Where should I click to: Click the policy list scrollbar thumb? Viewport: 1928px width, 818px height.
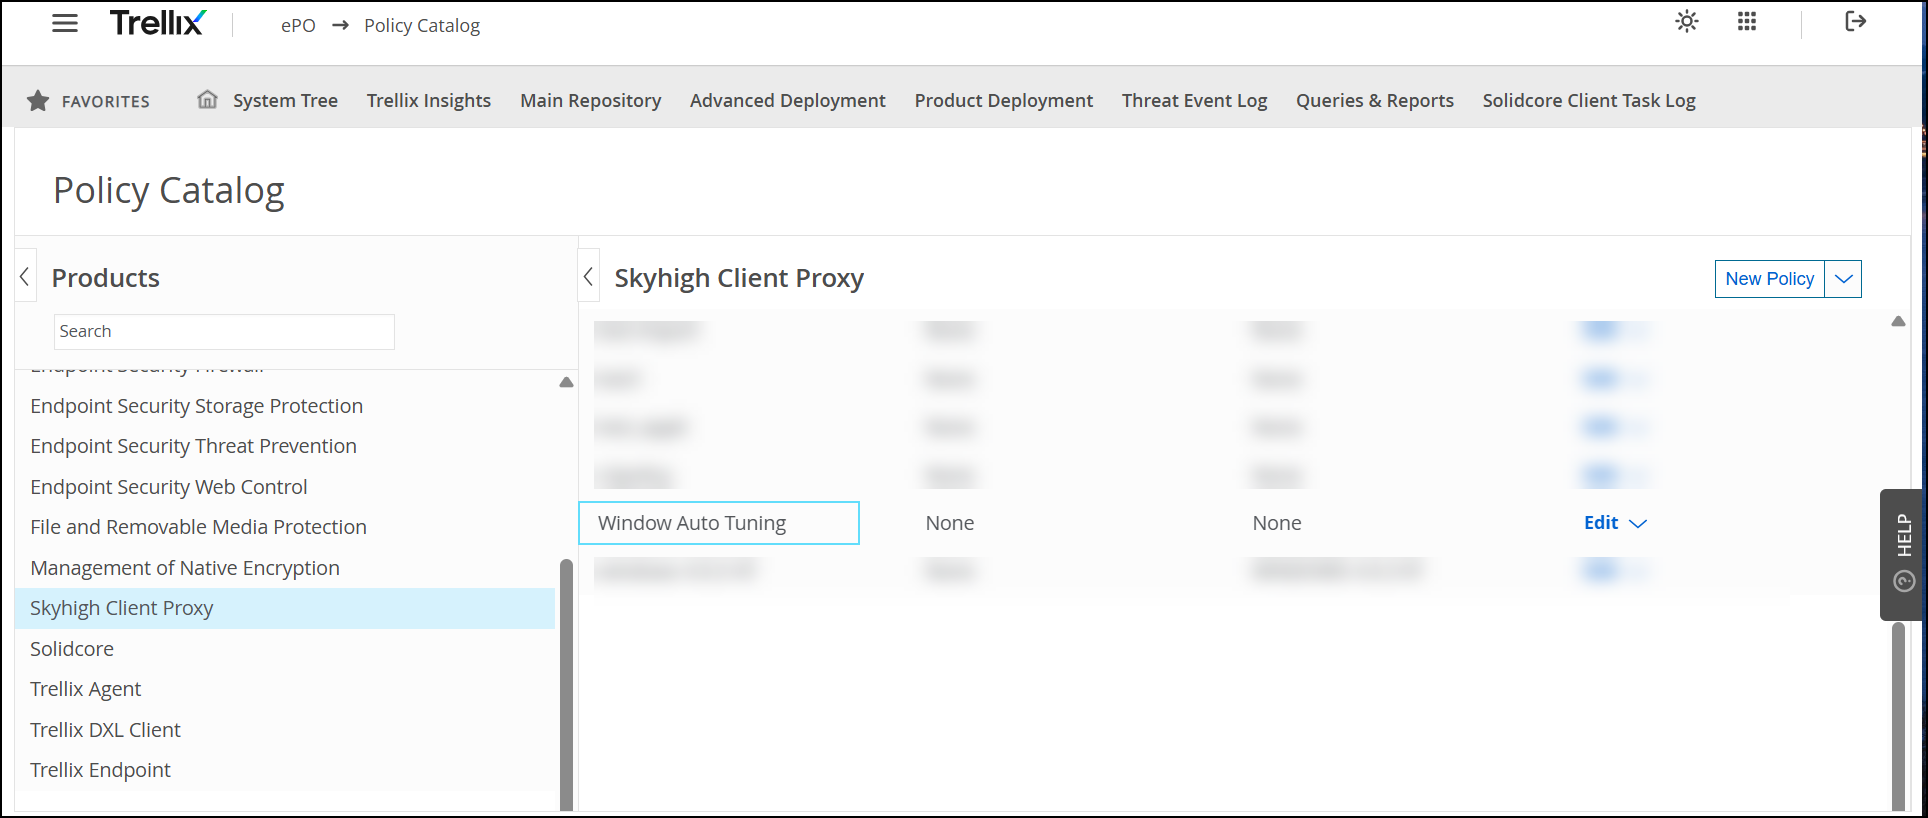[1898, 716]
